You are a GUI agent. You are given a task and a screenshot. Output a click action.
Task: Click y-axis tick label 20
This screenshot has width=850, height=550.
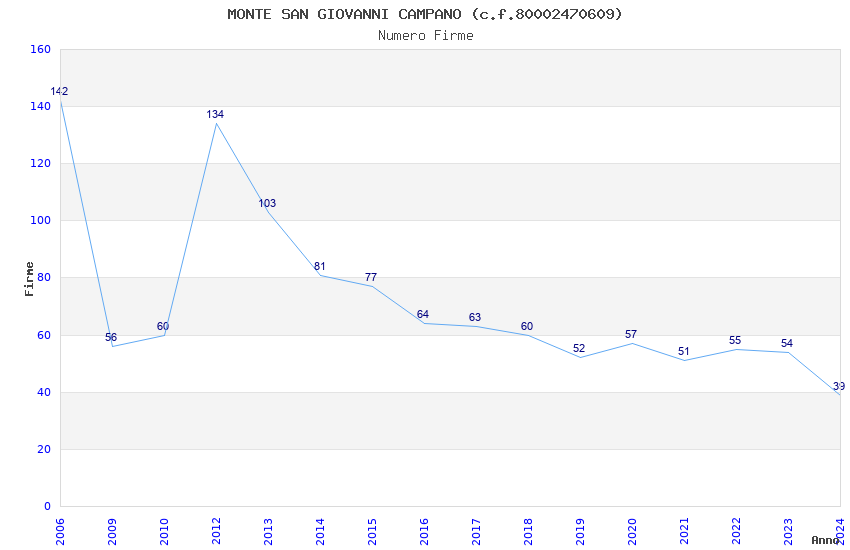[x=44, y=449]
